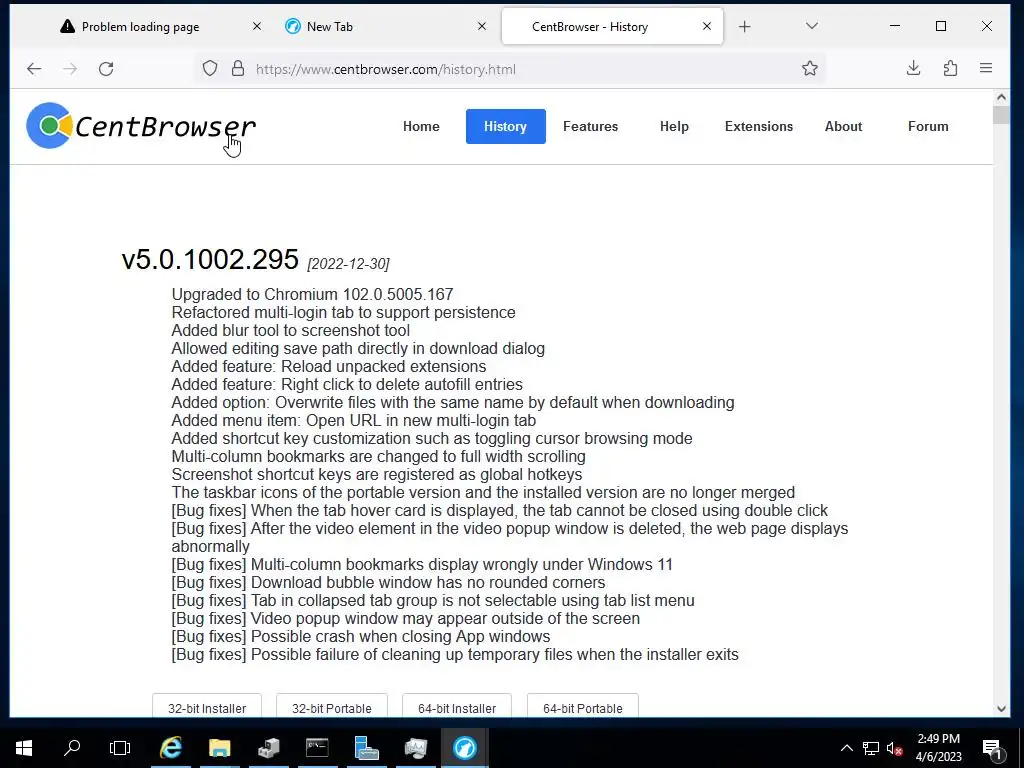
Task: Open the History menu item
Action: [505, 127]
